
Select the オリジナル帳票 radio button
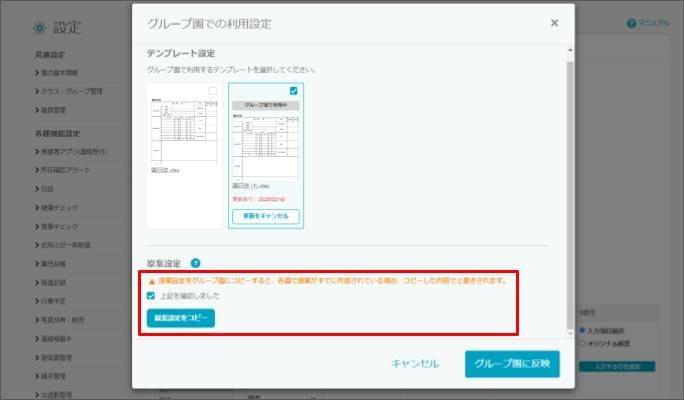pos(582,342)
